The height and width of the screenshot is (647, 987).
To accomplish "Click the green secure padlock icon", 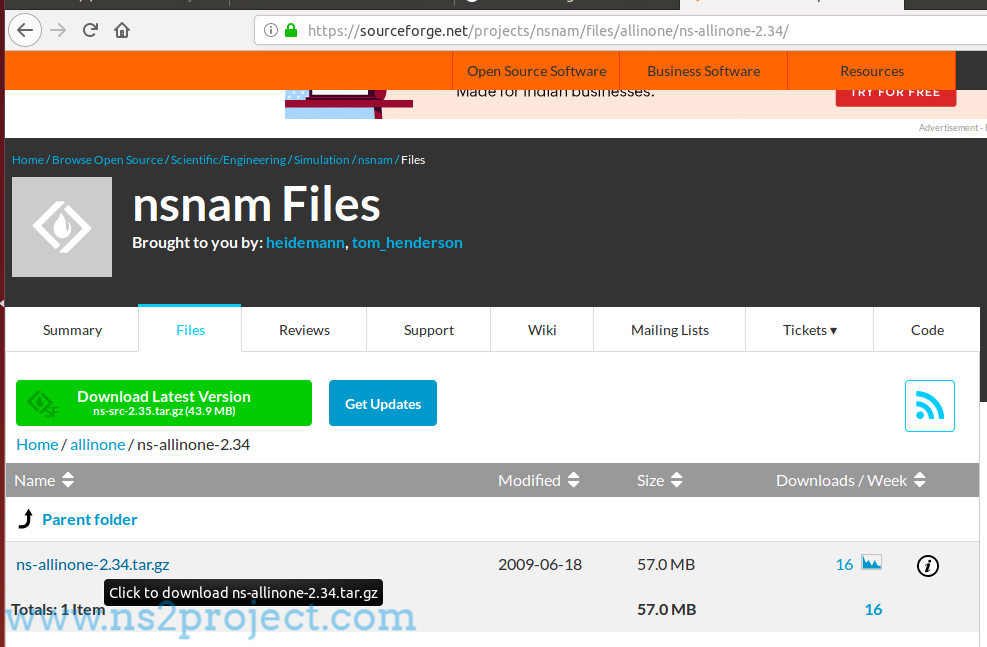I will [291, 30].
